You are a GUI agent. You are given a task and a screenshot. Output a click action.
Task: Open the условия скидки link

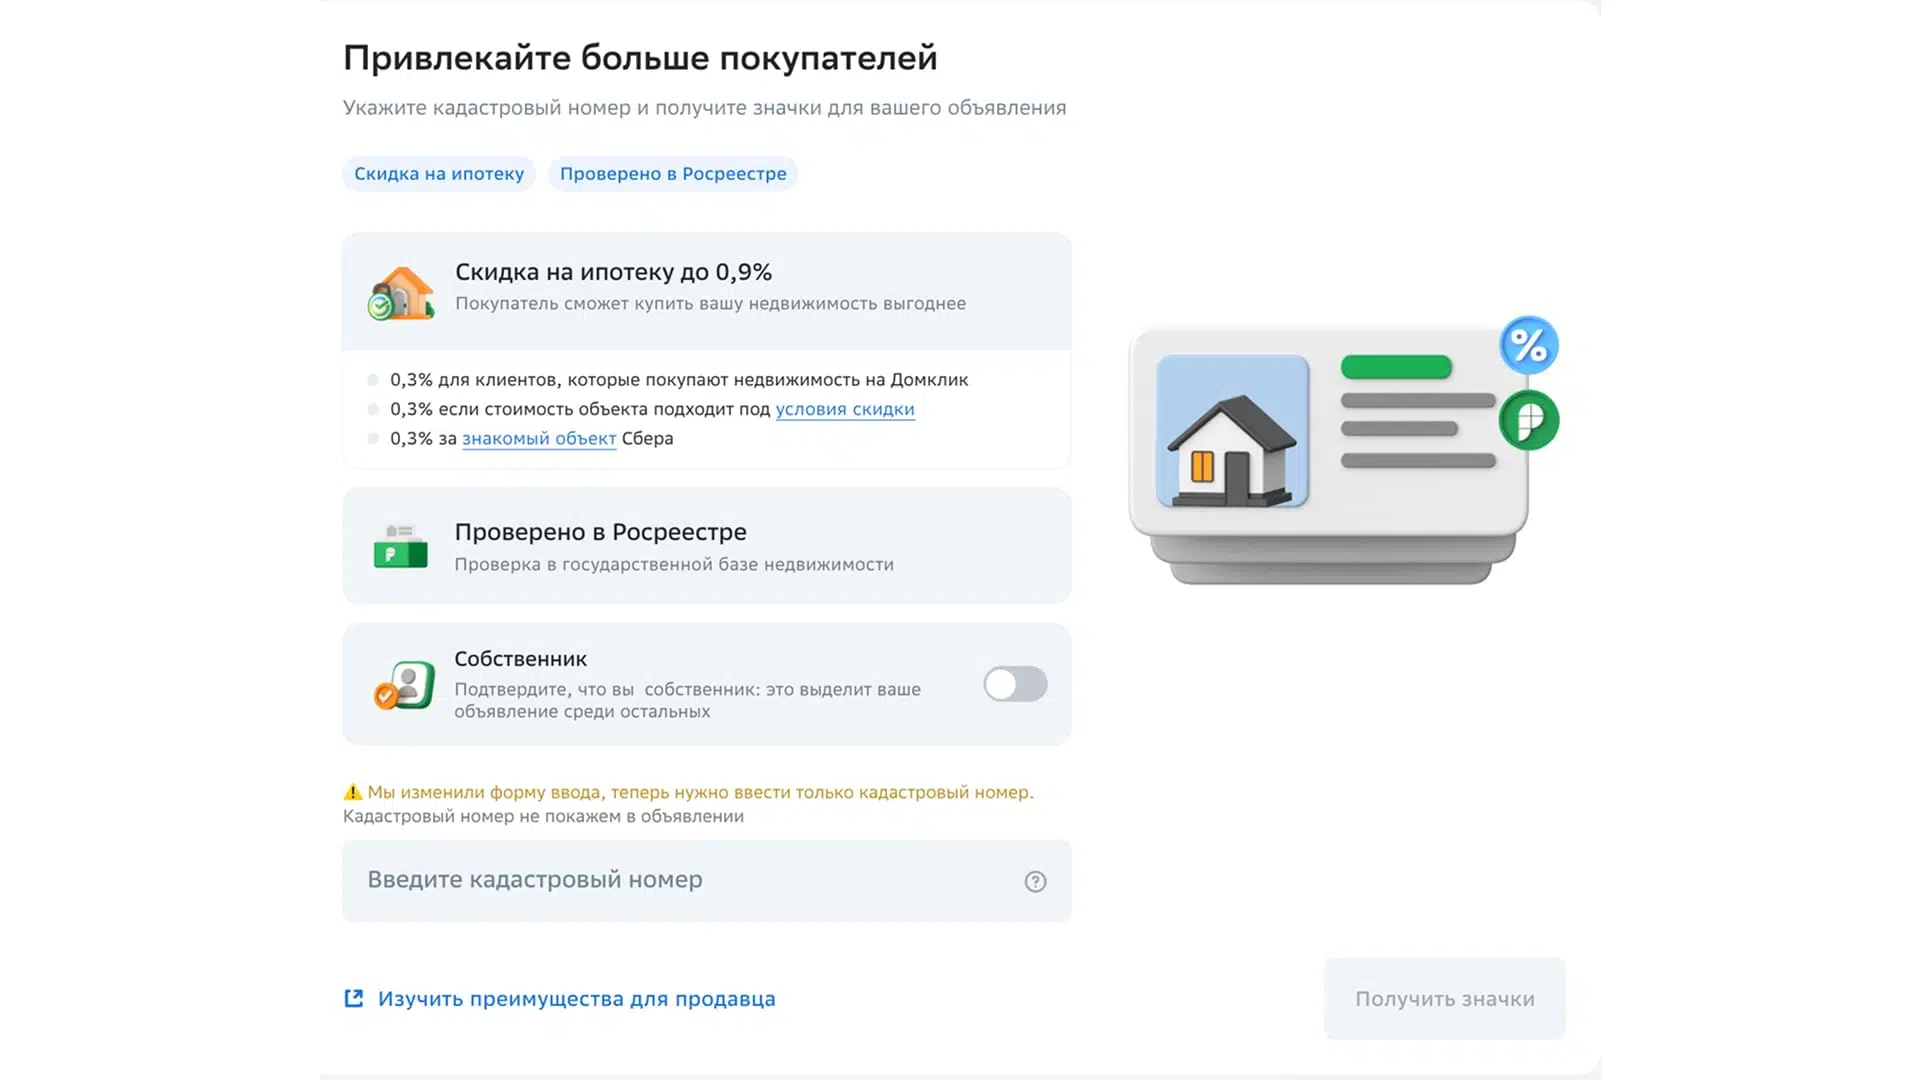(845, 409)
